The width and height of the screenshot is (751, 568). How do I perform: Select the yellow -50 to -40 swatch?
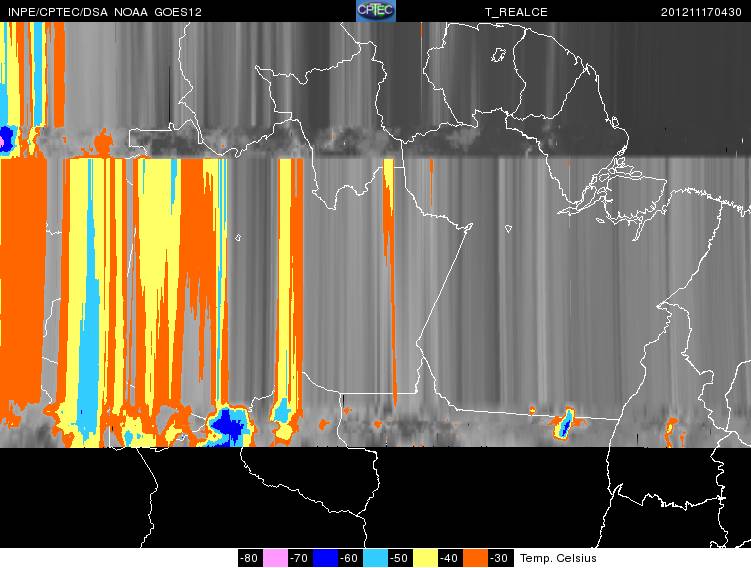coord(426,558)
